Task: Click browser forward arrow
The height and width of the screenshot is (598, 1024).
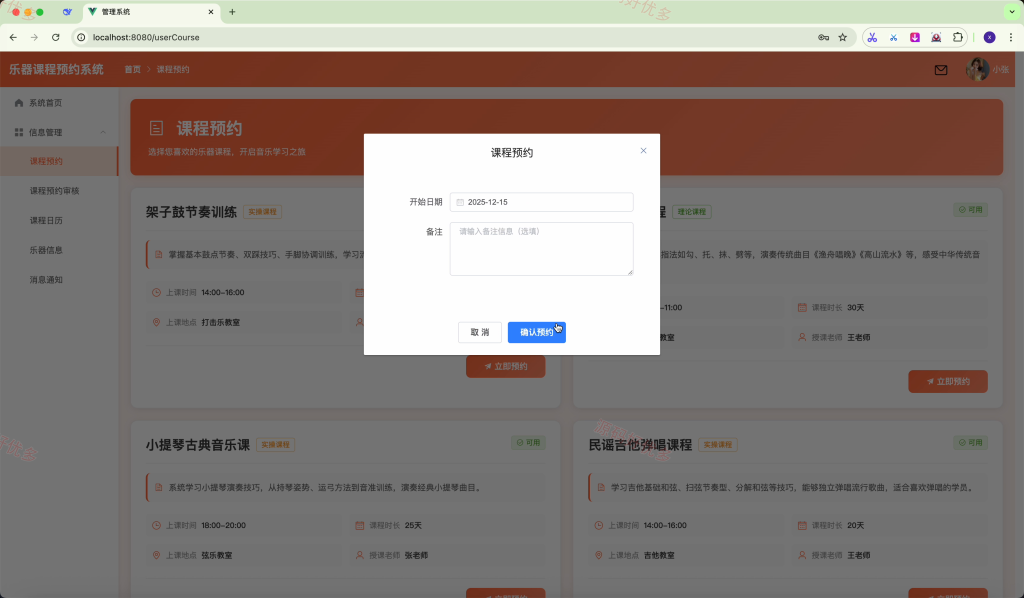Action: [x=34, y=37]
